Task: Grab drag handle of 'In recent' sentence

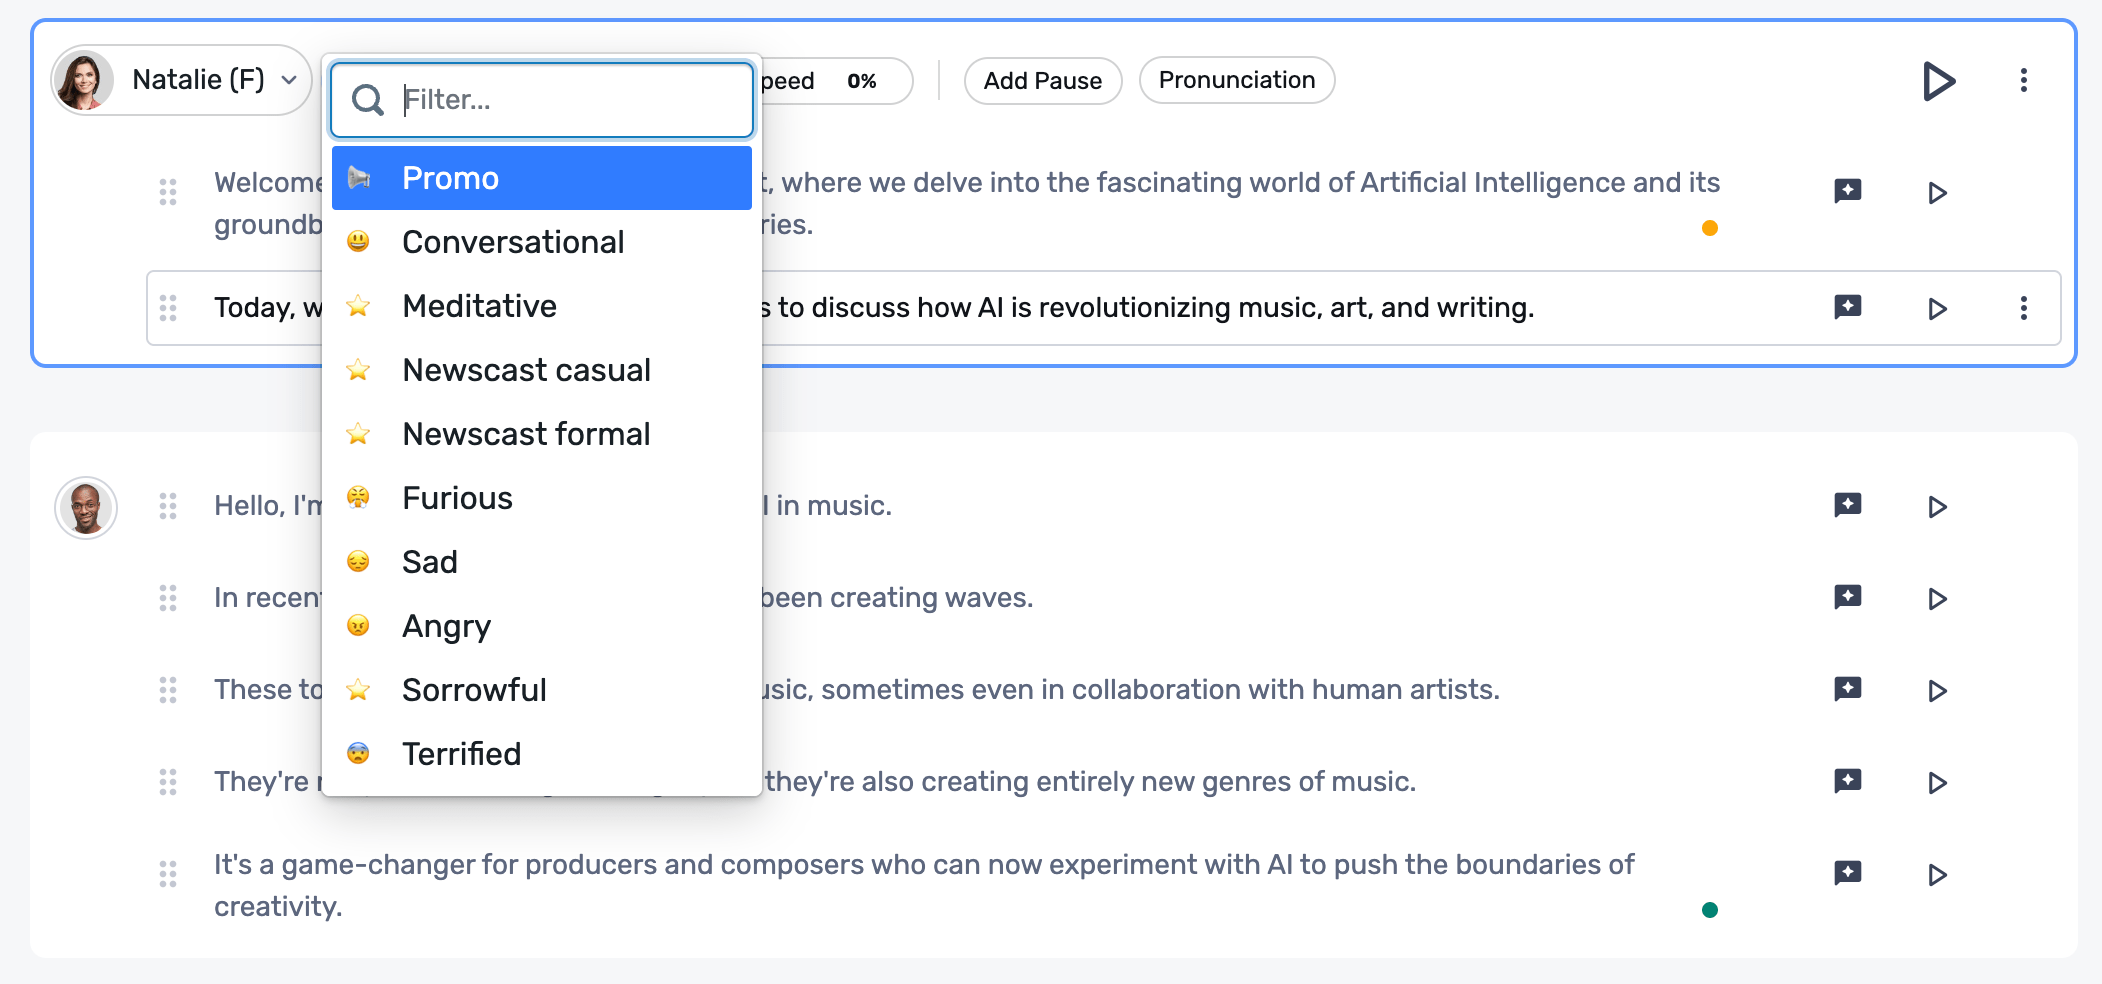Action: pyautogui.click(x=168, y=598)
